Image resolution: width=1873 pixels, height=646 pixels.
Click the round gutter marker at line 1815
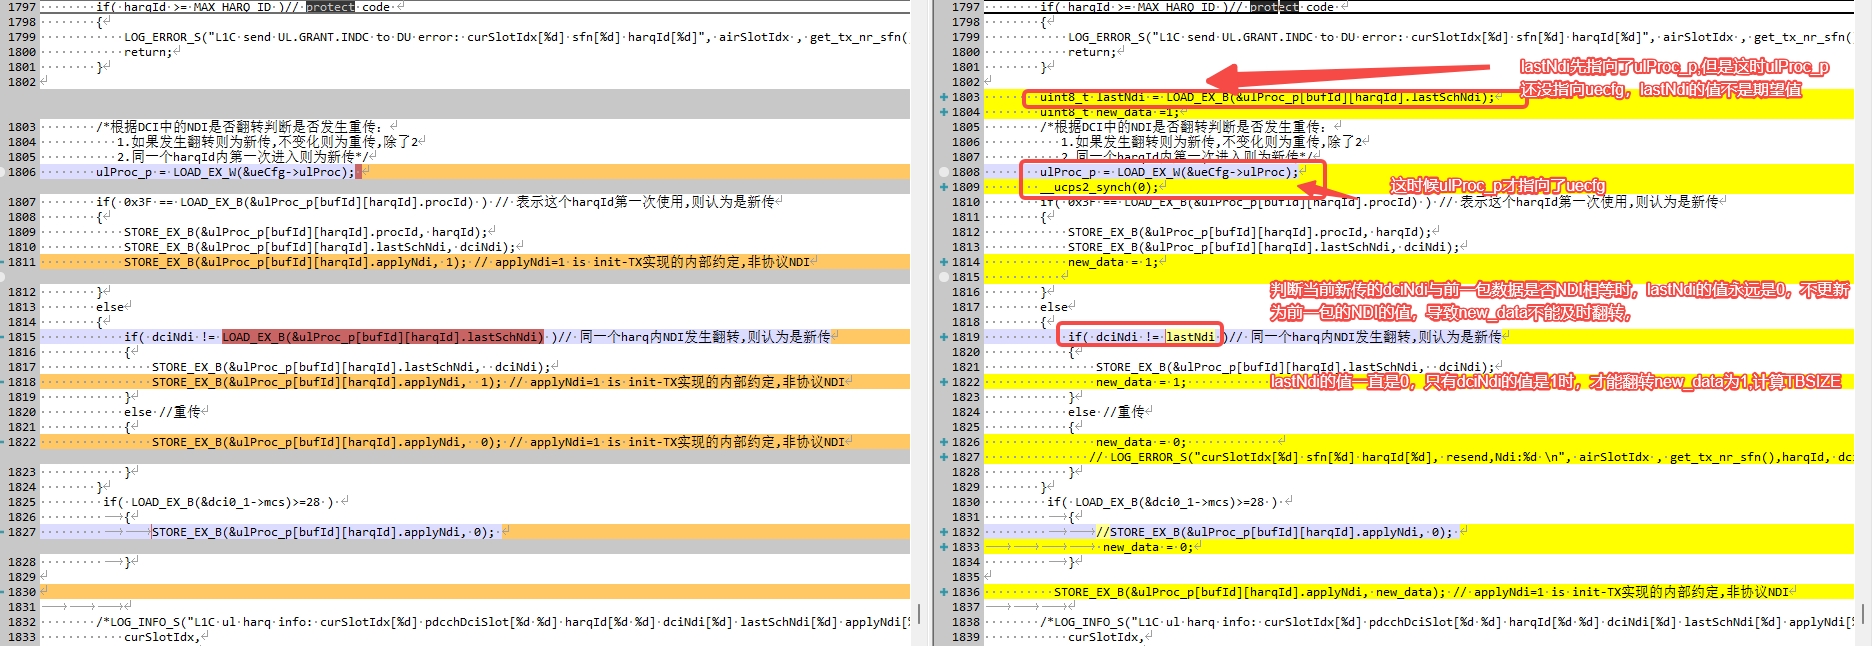(x=944, y=277)
